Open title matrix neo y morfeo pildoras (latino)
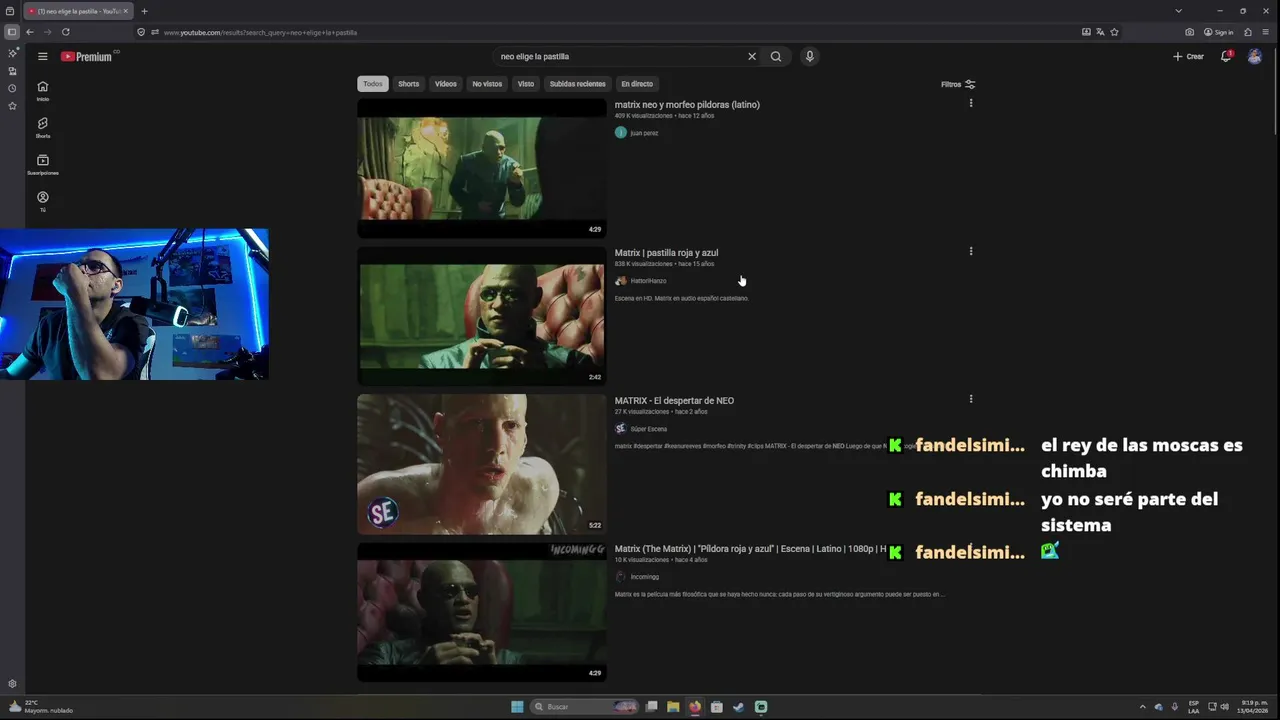This screenshot has width=1280, height=720. click(687, 104)
